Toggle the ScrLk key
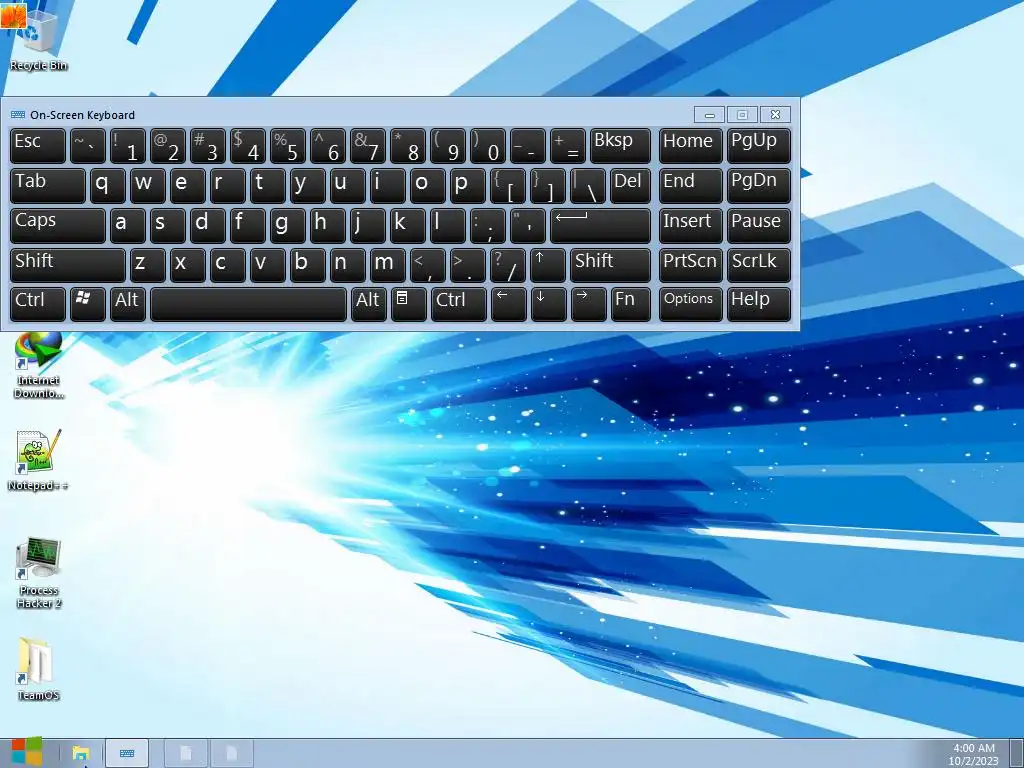Screen dimensions: 1024x768 click(x=758, y=264)
